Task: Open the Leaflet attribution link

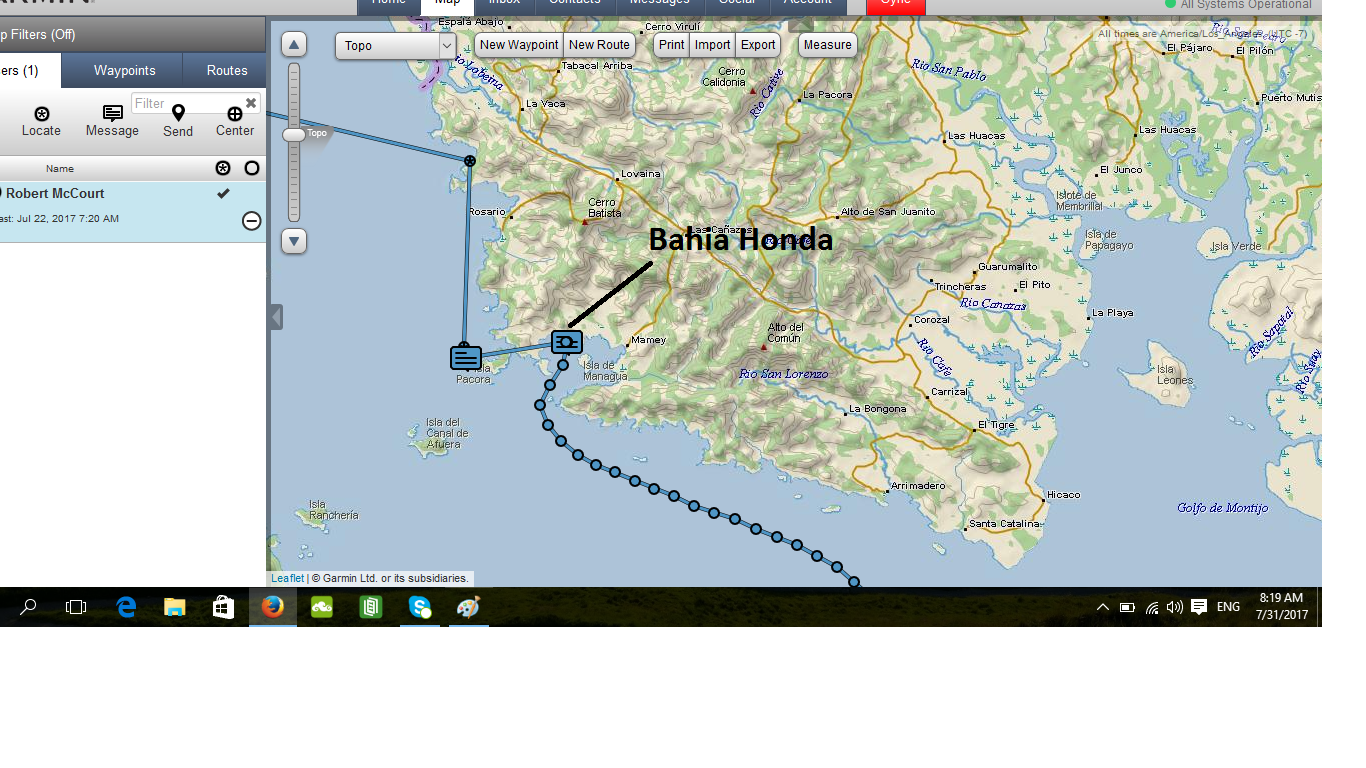Action: 286,577
